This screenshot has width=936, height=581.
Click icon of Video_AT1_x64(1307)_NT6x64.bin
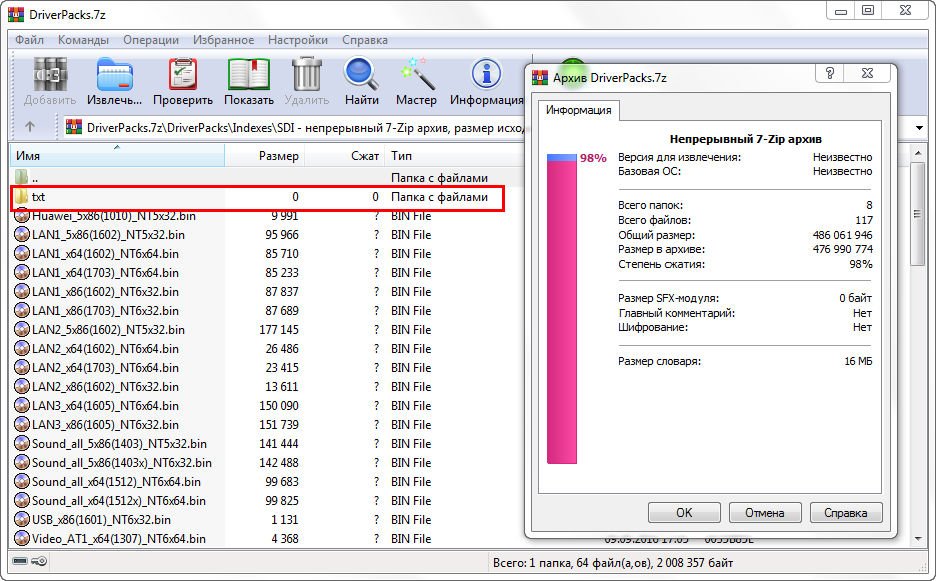click(x=21, y=539)
